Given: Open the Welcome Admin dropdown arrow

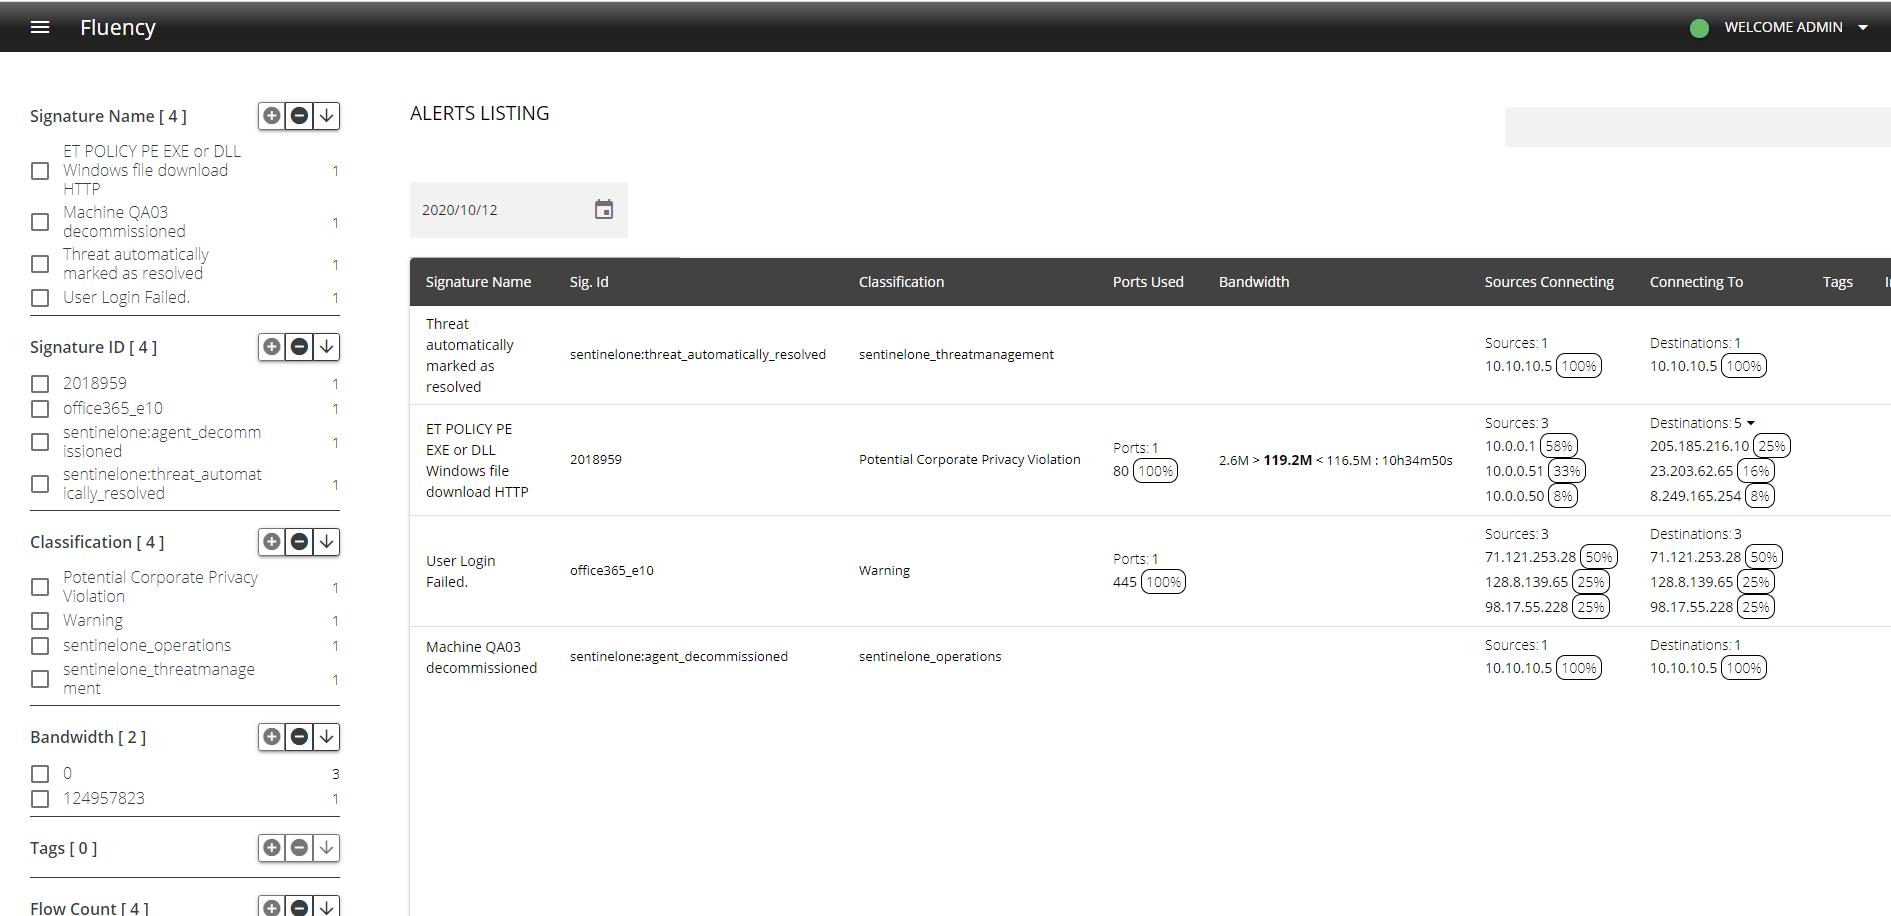Looking at the screenshot, I should (x=1863, y=28).
